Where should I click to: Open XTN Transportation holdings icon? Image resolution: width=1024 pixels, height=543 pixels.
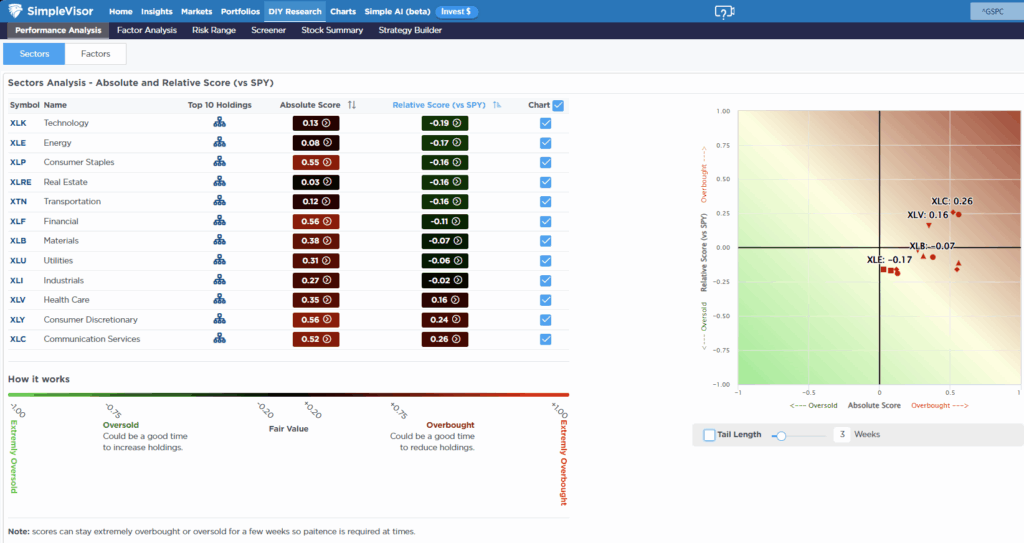pos(219,201)
